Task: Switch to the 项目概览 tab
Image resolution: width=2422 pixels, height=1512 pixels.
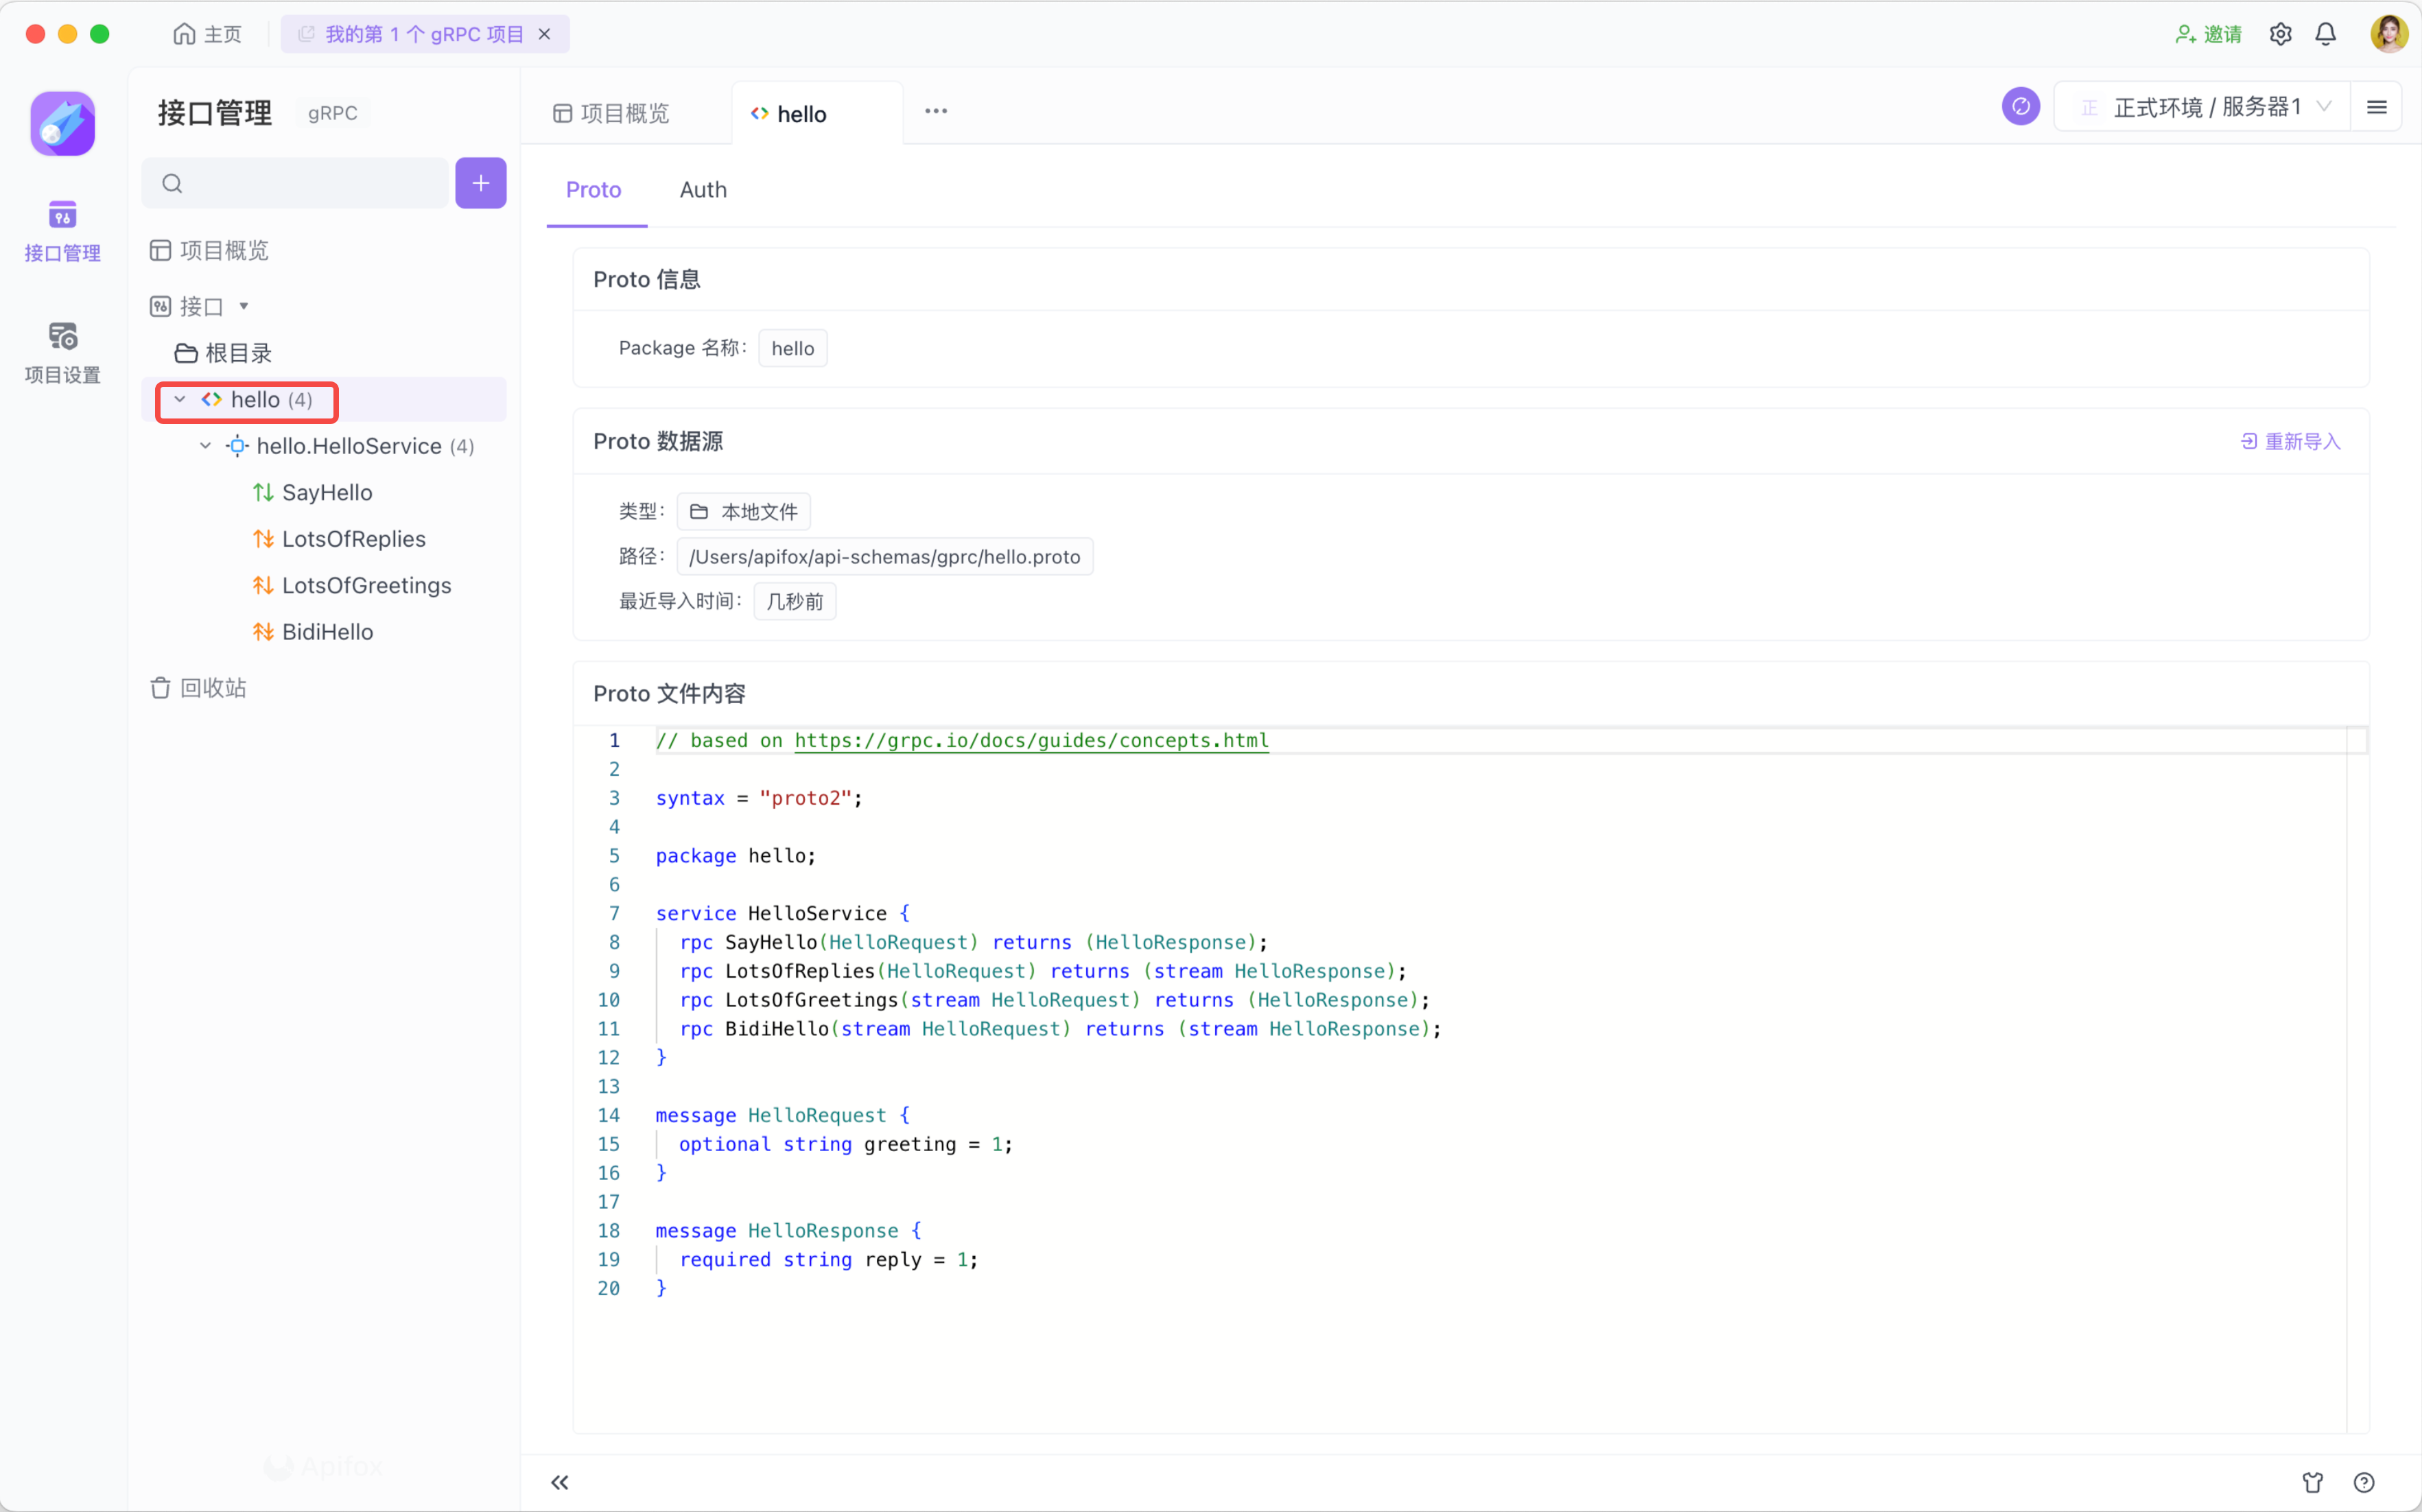Action: 611,114
